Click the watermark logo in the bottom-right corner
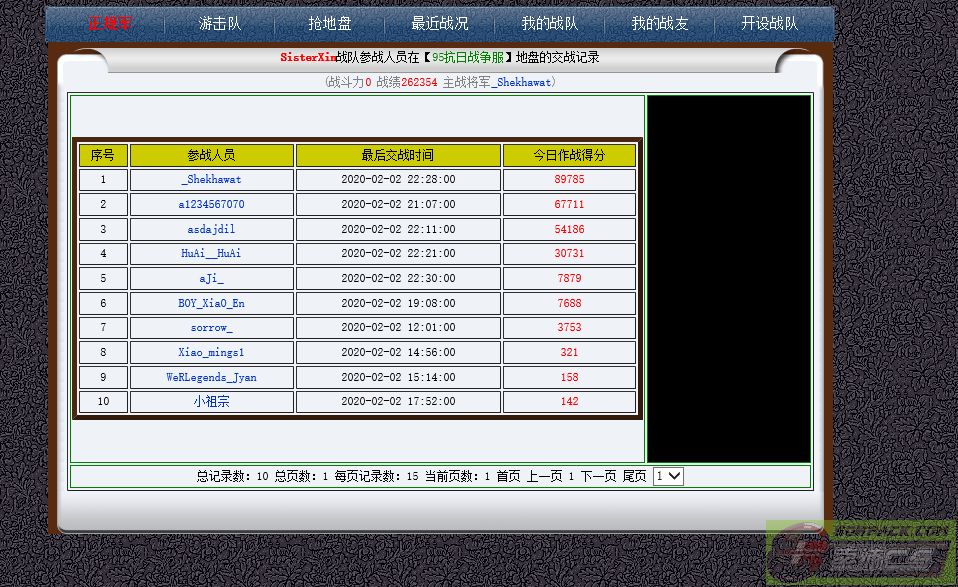Viewport: 958px width, 587px height. tap(861, 553)
